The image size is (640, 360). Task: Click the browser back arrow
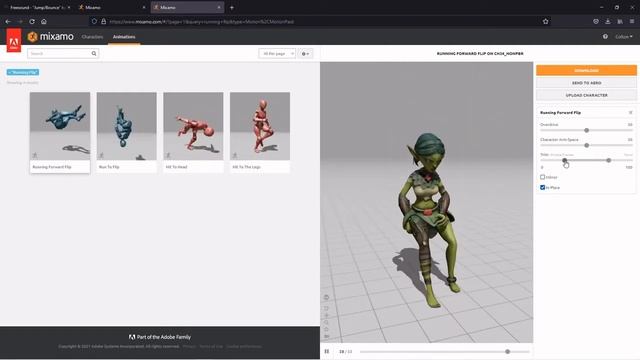8,21
